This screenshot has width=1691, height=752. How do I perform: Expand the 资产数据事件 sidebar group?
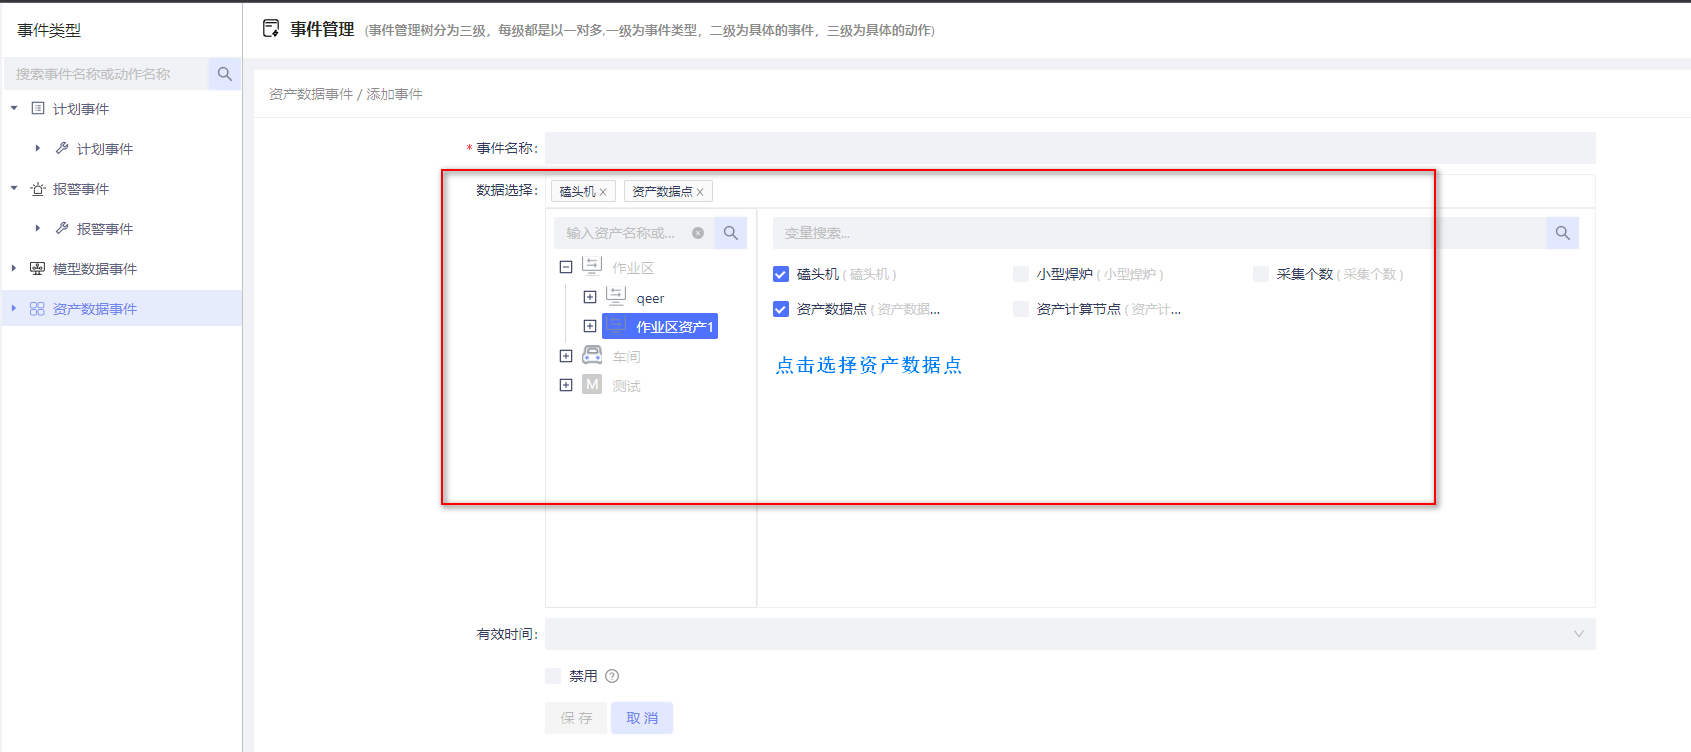tap(14, 308)
